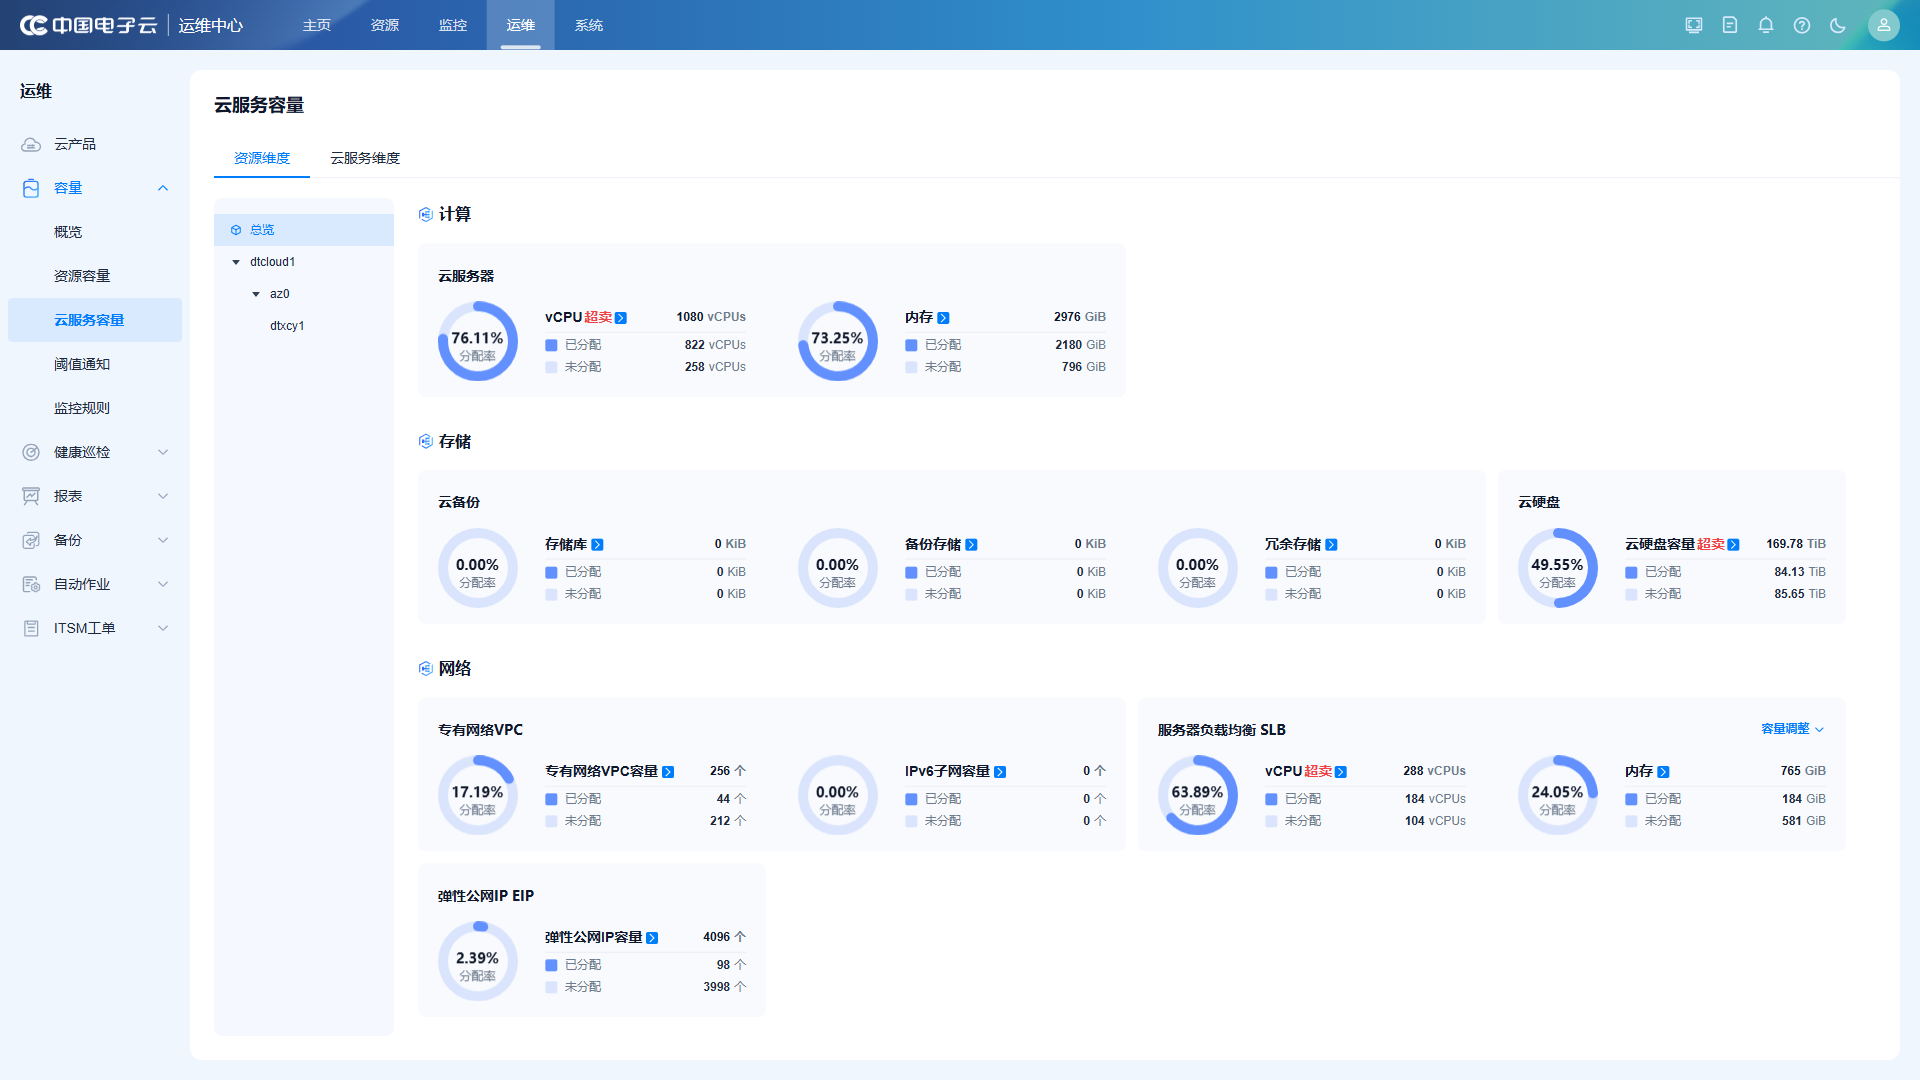The height and width of the screenshot is (1080, 1920).
Task: Click the '169.78 TiB' disk capacity value
Action: (x=1796, y=544)
